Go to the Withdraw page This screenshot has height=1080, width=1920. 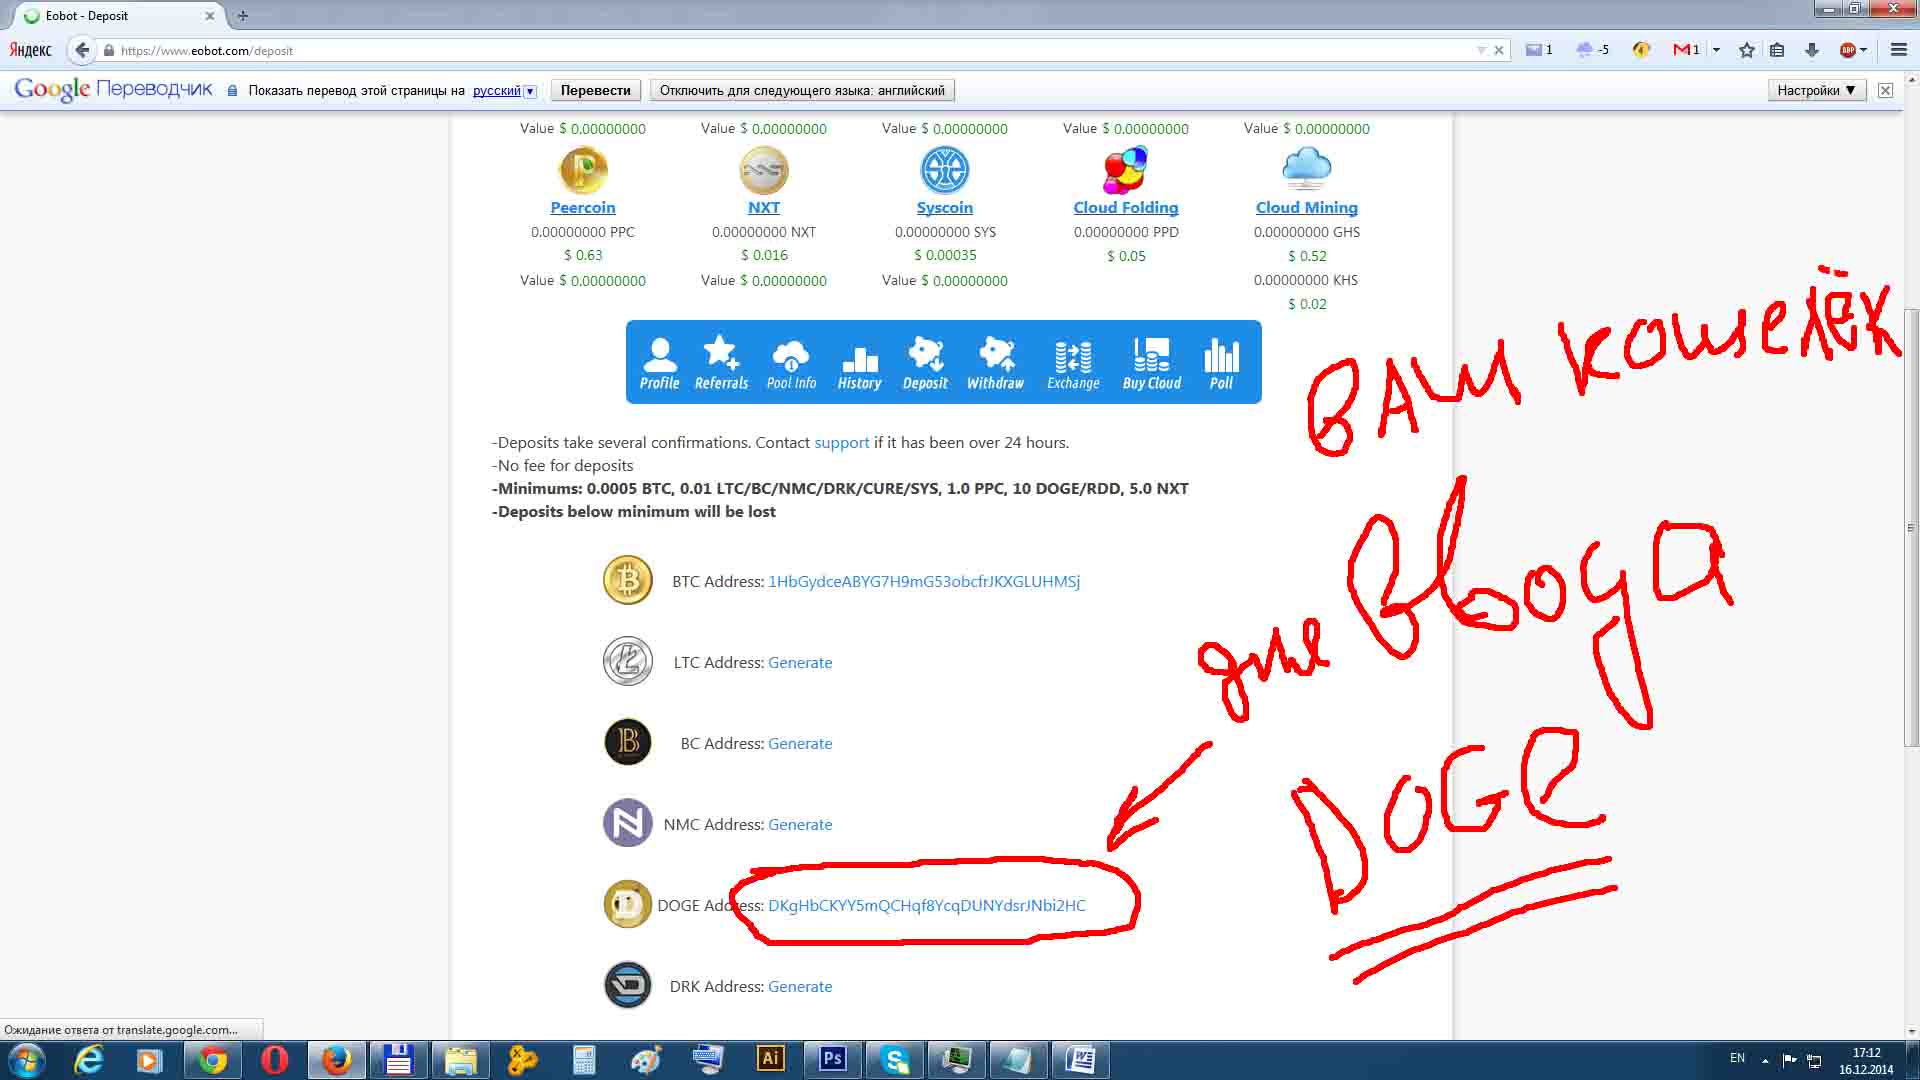(995, 363)
